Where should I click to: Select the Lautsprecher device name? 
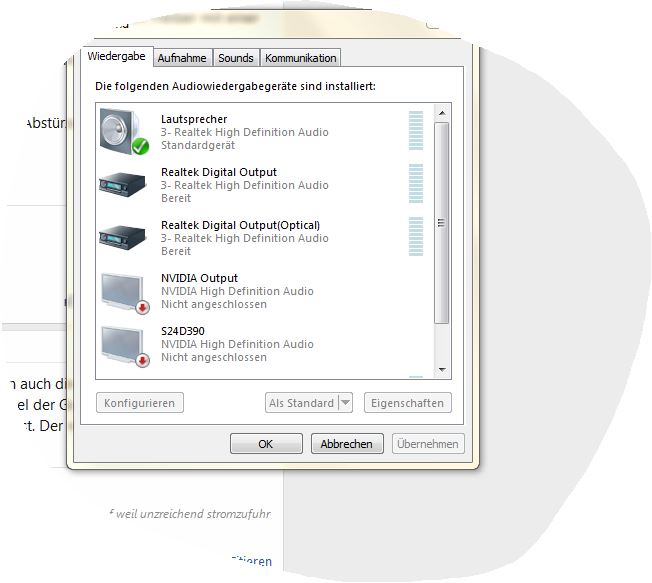tap(194, 119)
